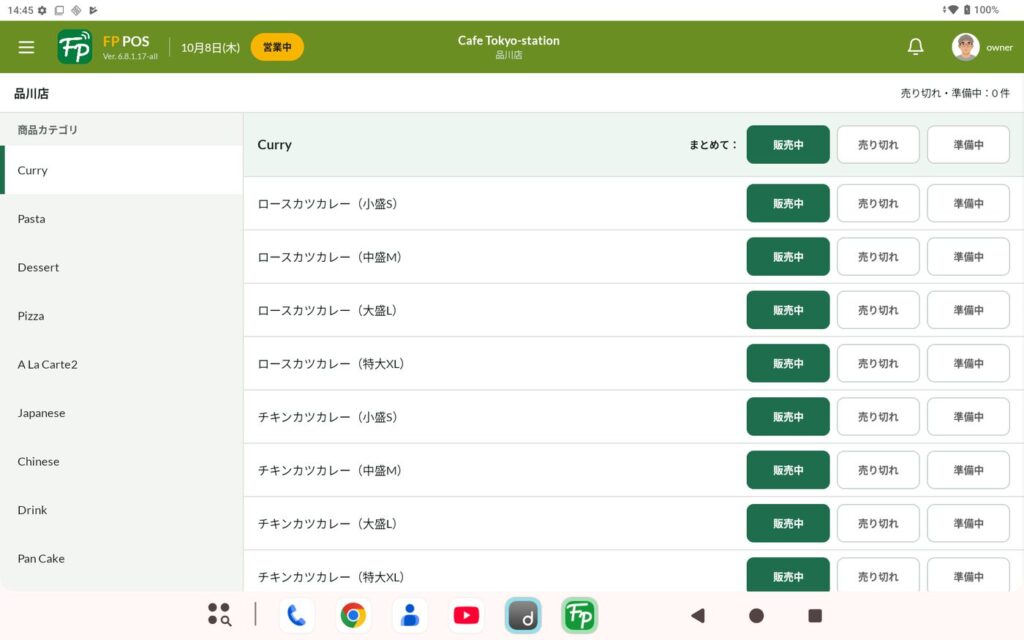The width and height of the screenshot is (1024, 640).
Task: Click the 品川店 heading under the header
Action: pos(31,93)
